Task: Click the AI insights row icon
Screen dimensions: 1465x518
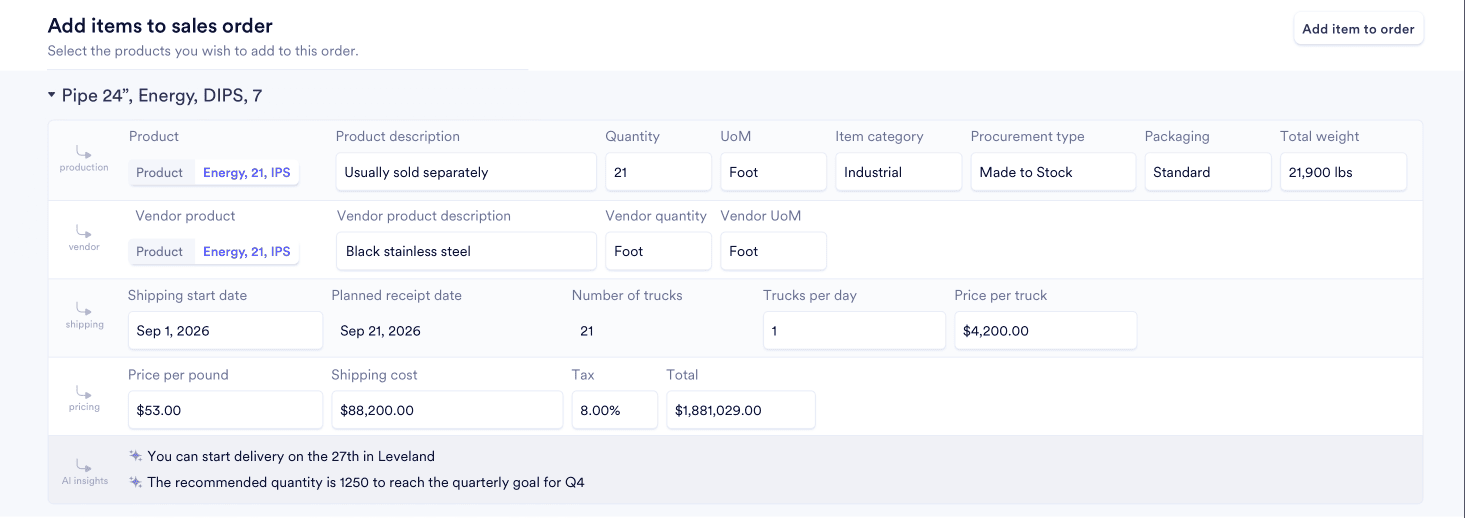Action: [84, 466]
